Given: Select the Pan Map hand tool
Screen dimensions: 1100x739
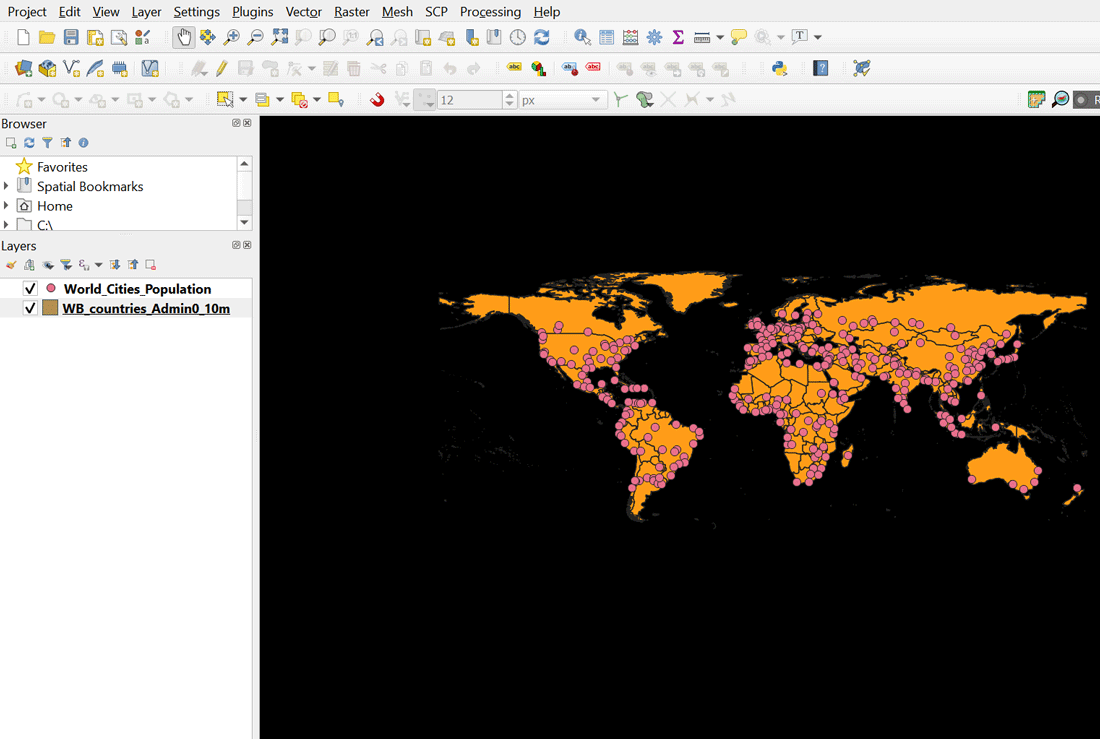Looking at the screenshot, I should pos(184,37).
